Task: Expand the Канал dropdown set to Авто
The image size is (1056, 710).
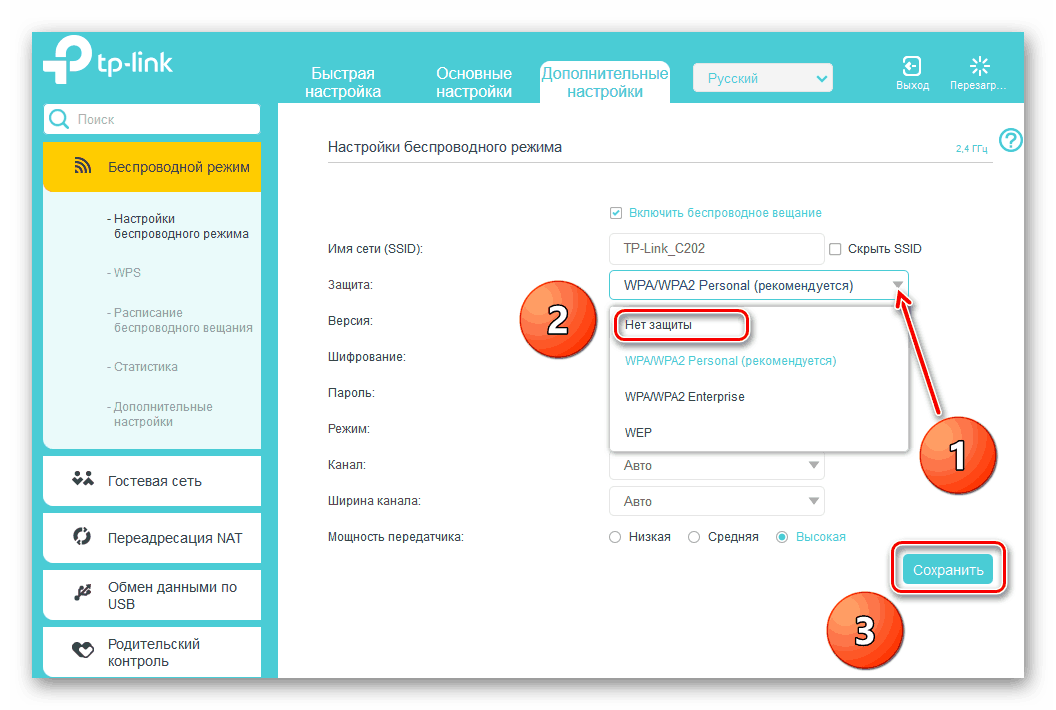Action: coord(716,465)
